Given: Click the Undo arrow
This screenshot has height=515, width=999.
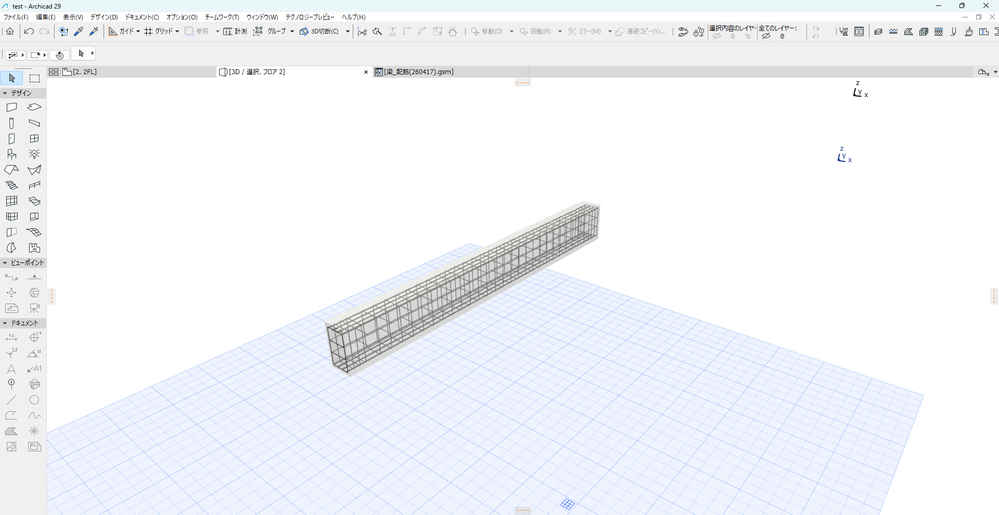Looking at the screenshot, I should pos(29,31).
